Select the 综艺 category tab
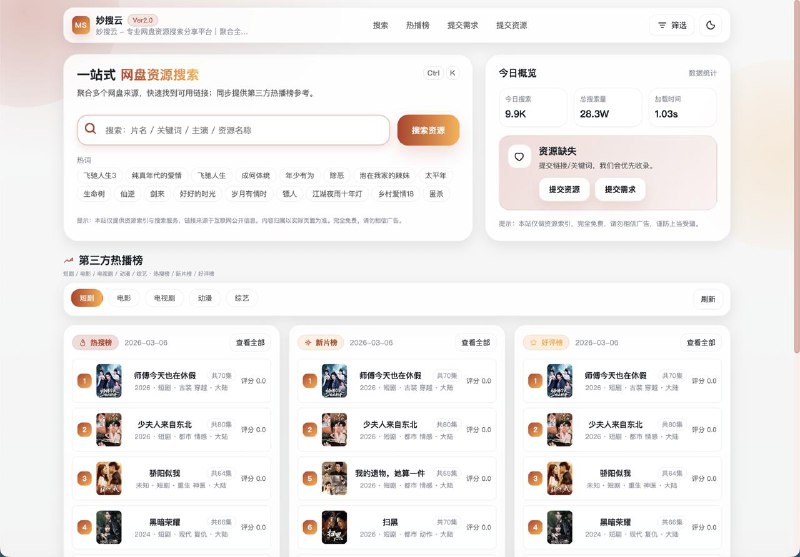This screenshot has height=557, width=800. (242, 298)
